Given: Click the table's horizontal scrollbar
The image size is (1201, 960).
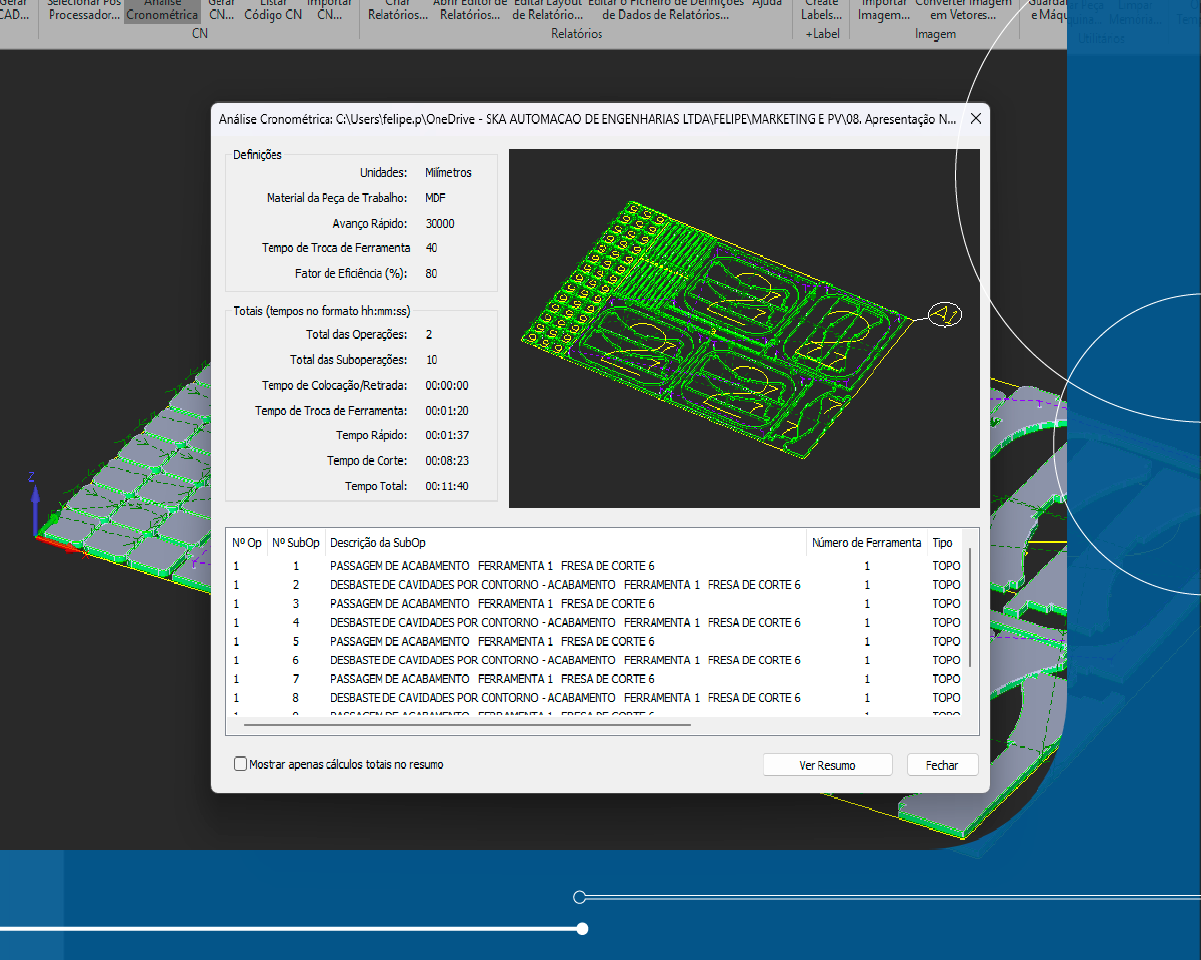Looking at the screenshot, I should 466,723.
